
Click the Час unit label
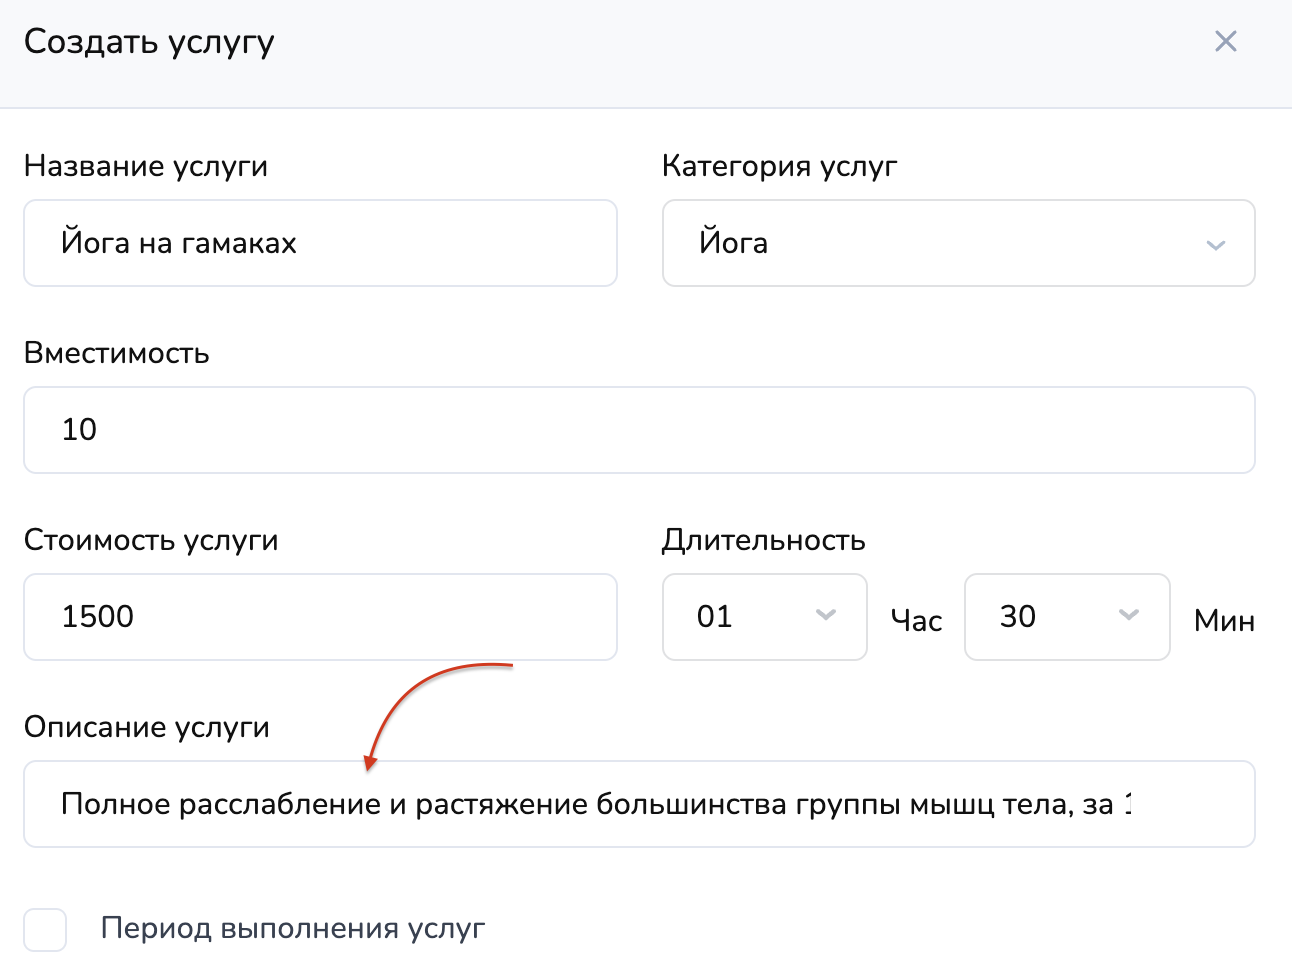coord(916,621)
